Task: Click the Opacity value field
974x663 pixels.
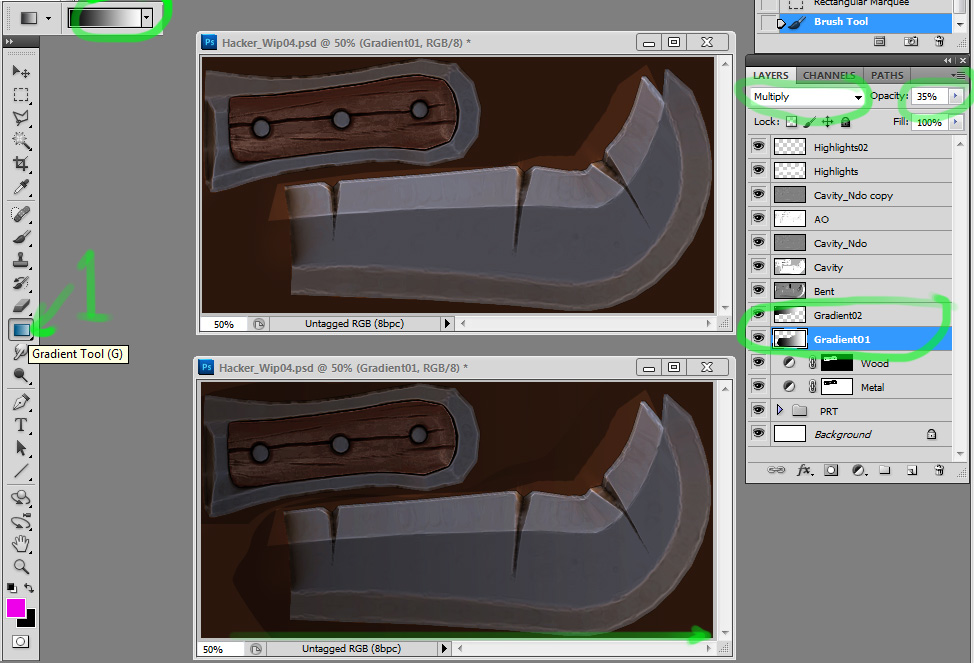Action: (929, 96)
